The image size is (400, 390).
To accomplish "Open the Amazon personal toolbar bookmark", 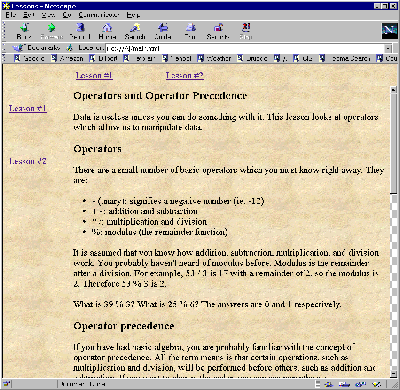I will (x=67, y=58).
